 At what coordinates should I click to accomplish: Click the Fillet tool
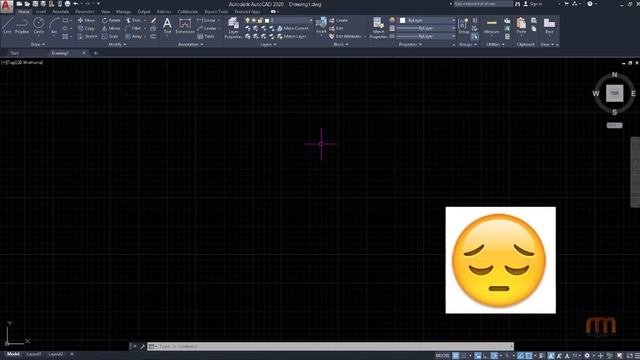click(x=133, y=28)
